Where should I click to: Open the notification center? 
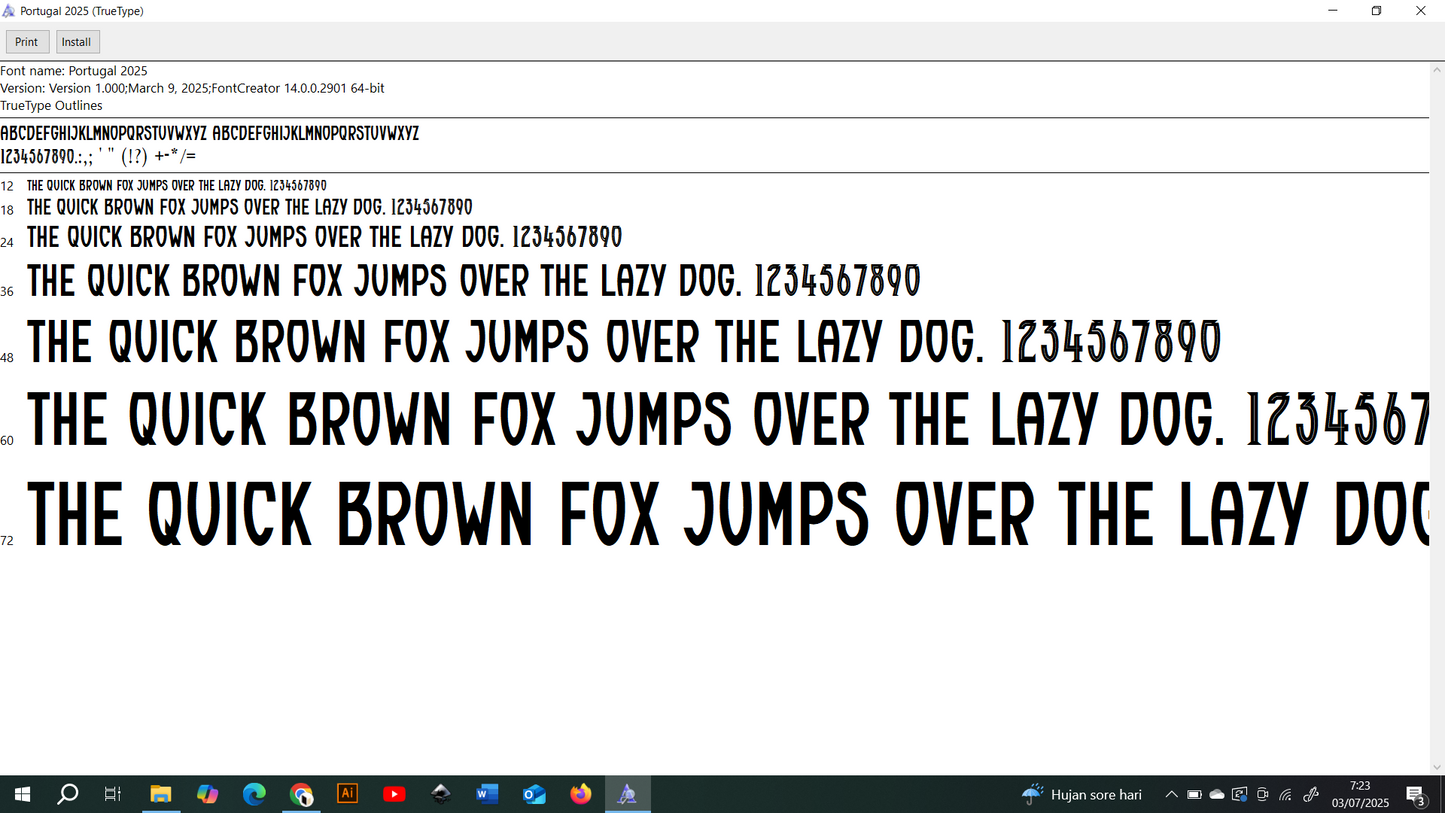pyautogui.click(x=1416, y=796)
